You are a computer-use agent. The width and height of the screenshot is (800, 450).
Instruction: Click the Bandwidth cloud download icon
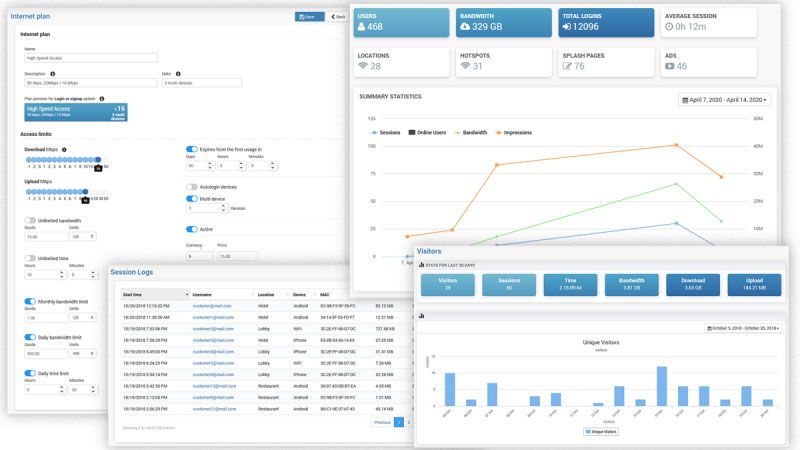click(x=468, y=27)
